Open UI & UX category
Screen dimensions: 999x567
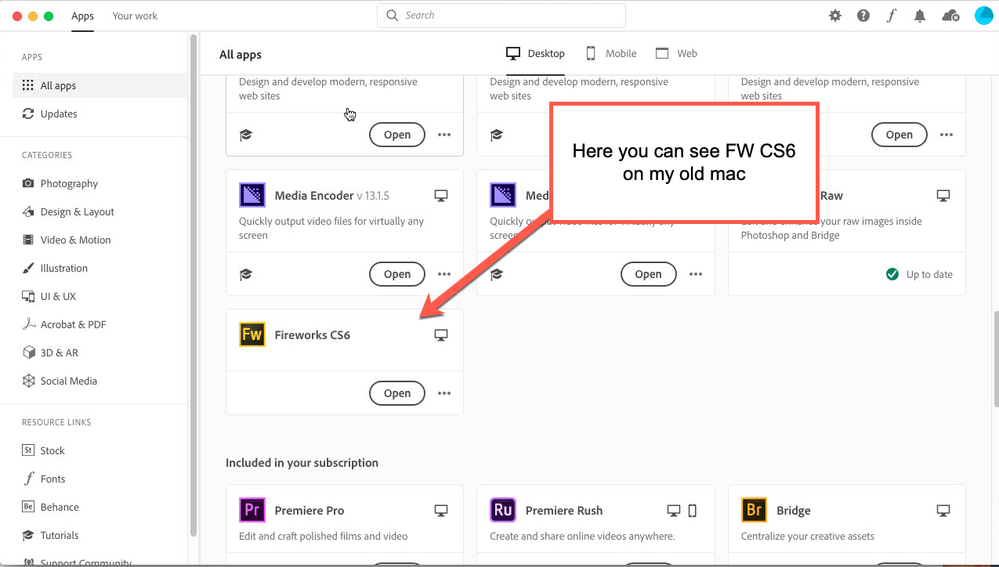point(49,296)
